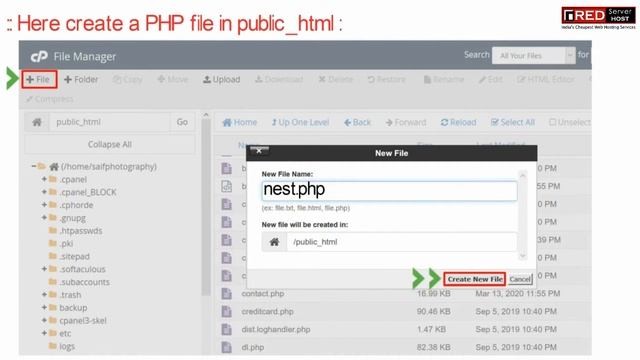Screen dimensions: 640x360
Task: Expand the .cphorde folder
Action: click(x=44, y=204)
